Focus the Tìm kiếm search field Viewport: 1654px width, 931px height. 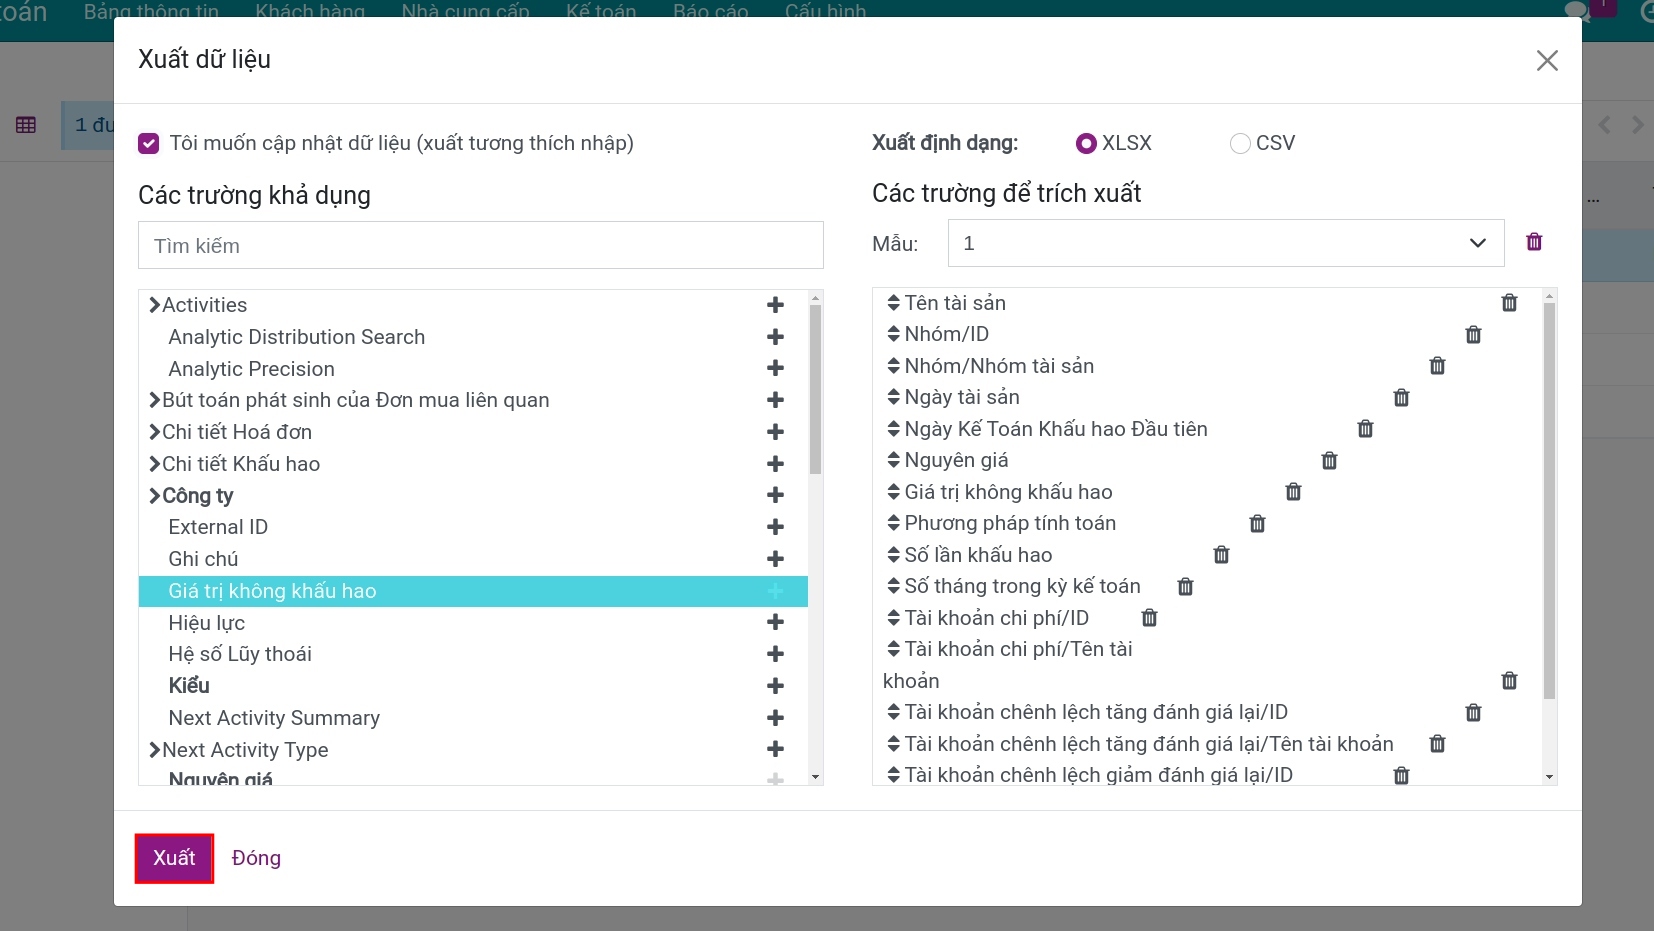coord(481,245)
